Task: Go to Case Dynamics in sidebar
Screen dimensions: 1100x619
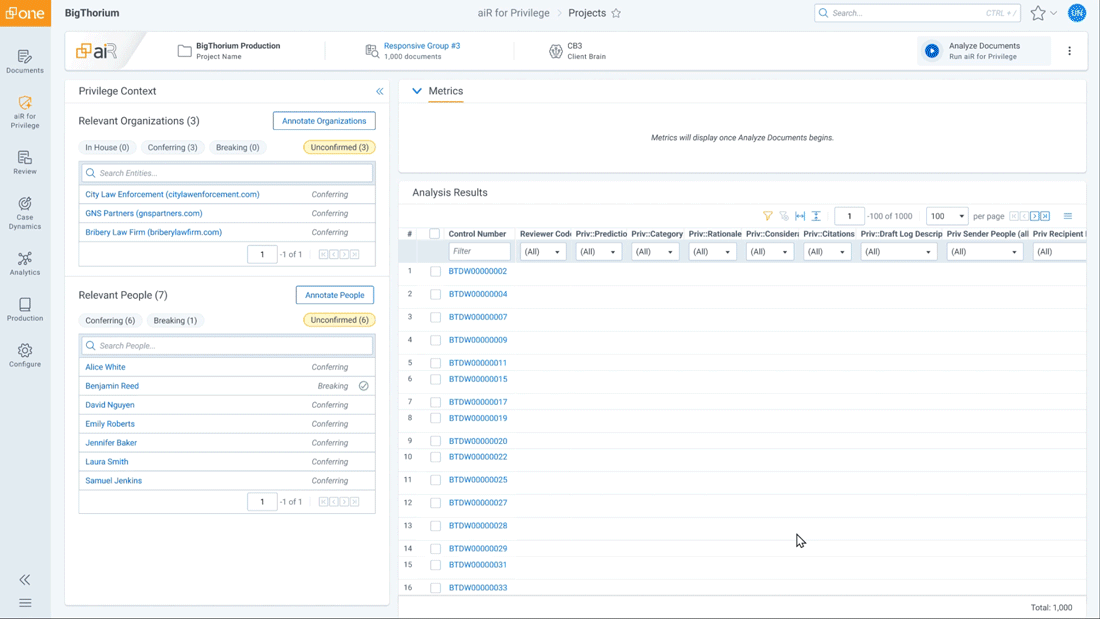Action: (24, 212)
